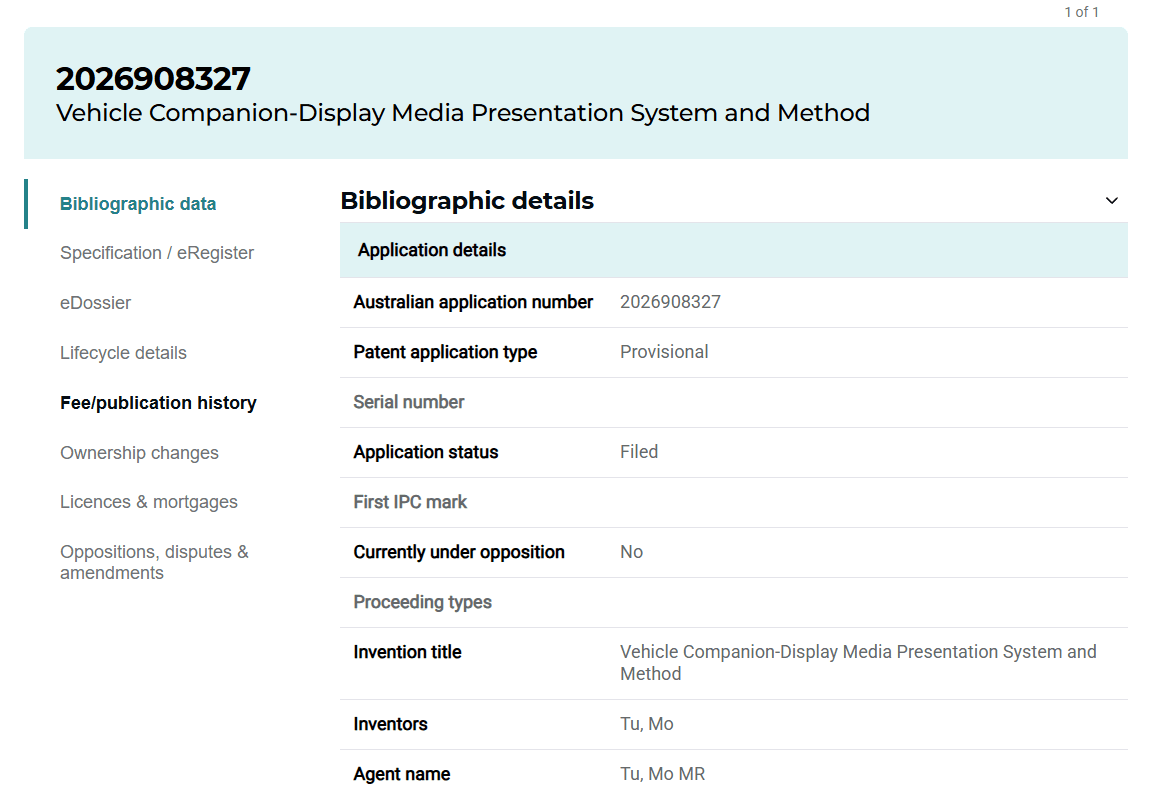Screen dimensions: 1152x796
Task: Click the invention title value in table
Action: (858, 662)
